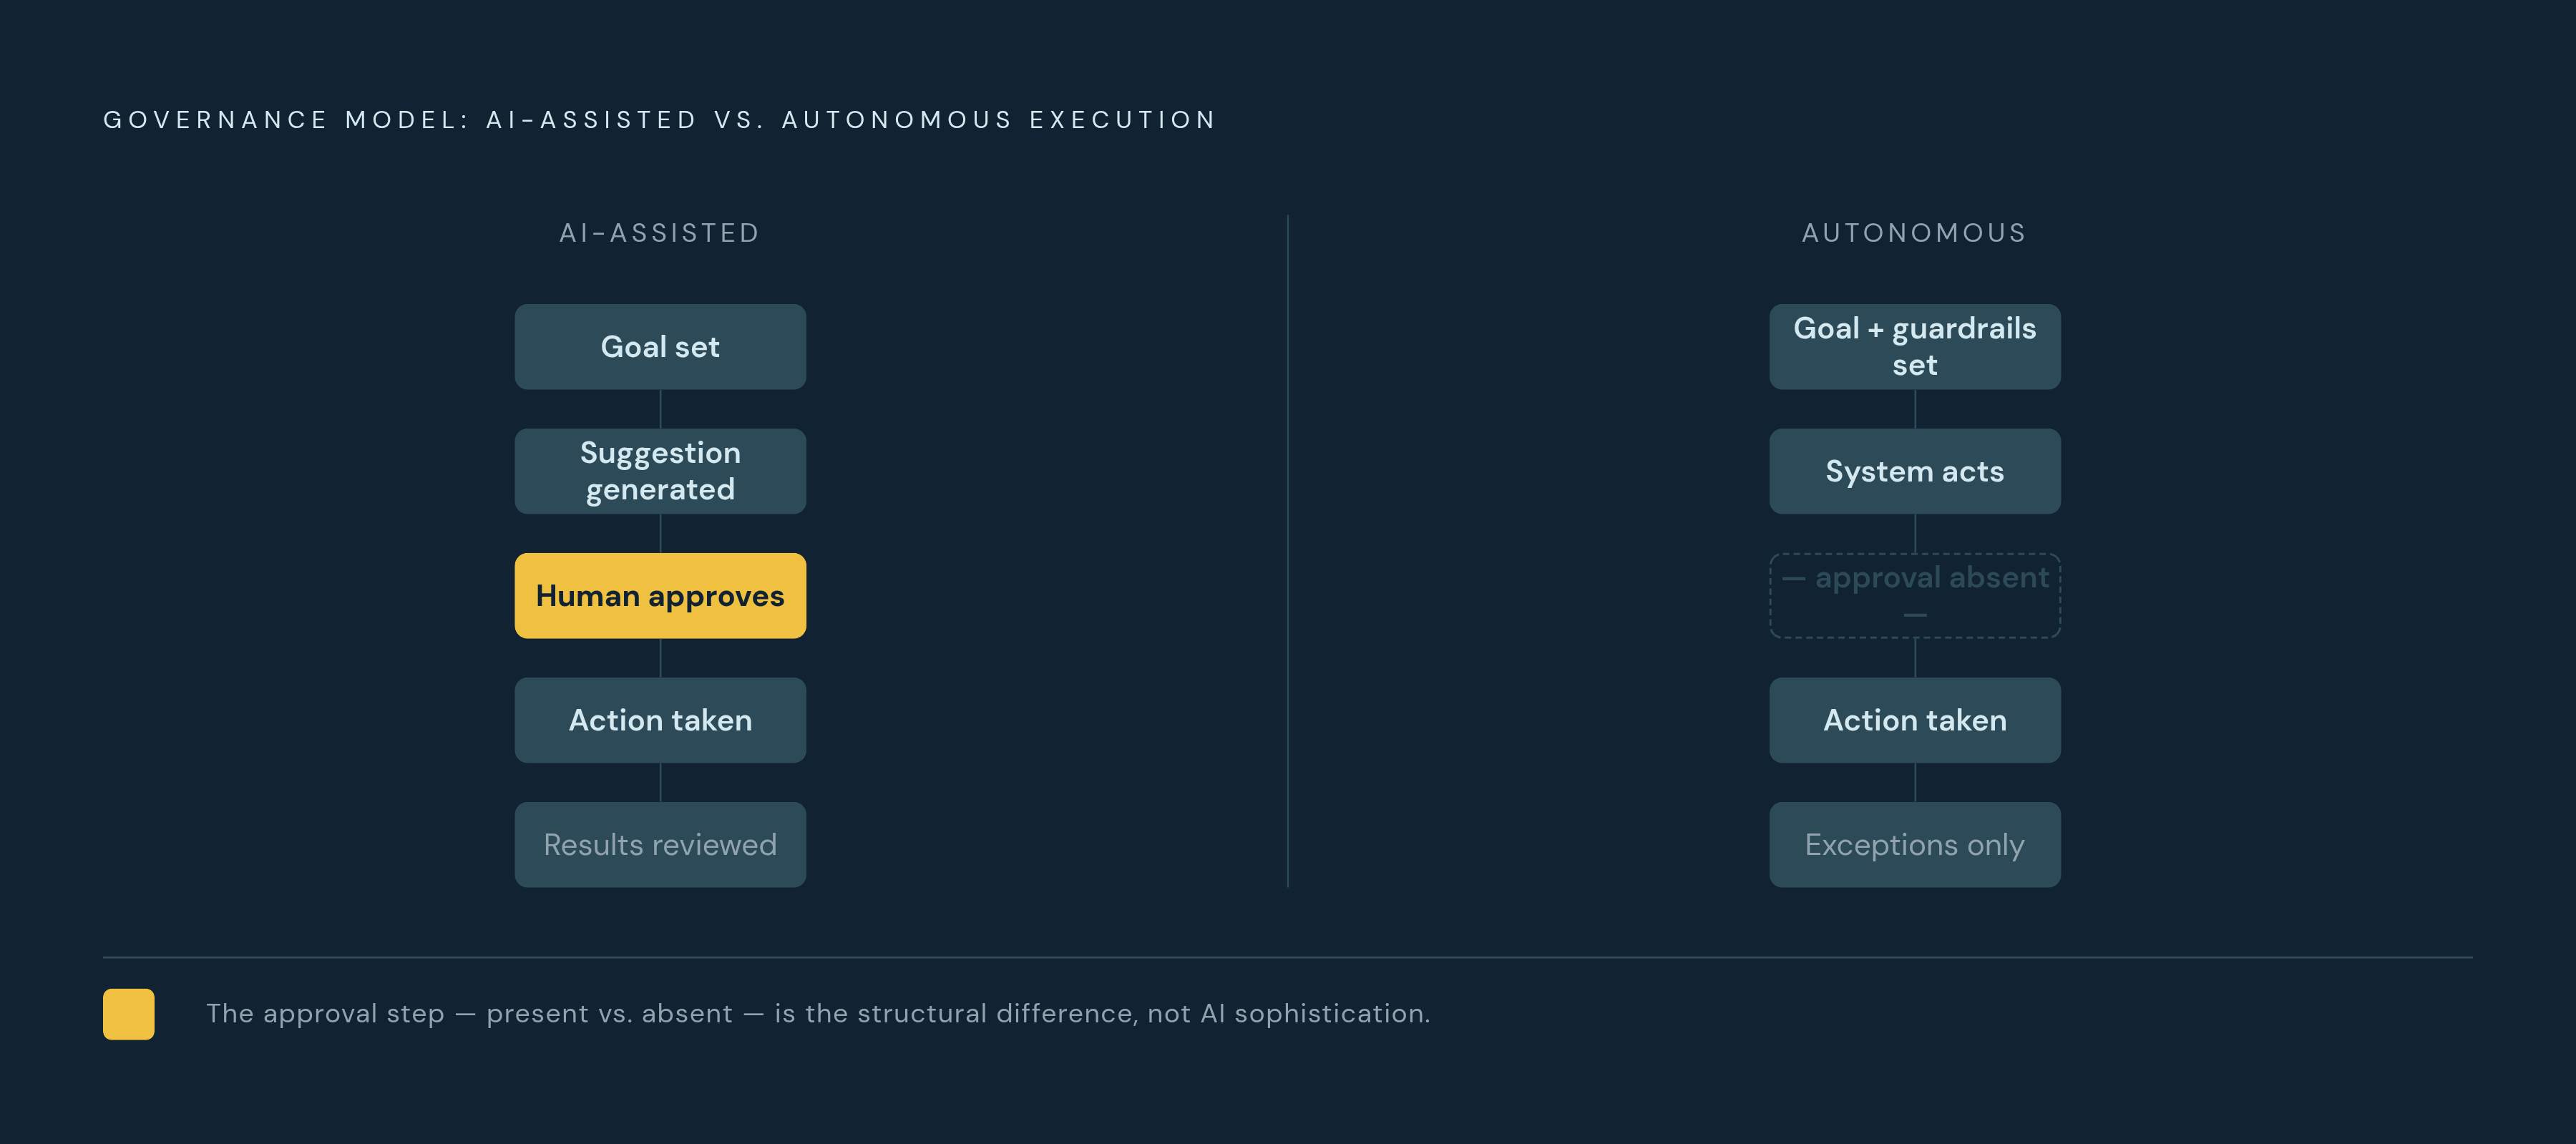Select the dashed 'approval absent' placeholder
The image size is (2576, 1144).
click(x=1914, y=596)
